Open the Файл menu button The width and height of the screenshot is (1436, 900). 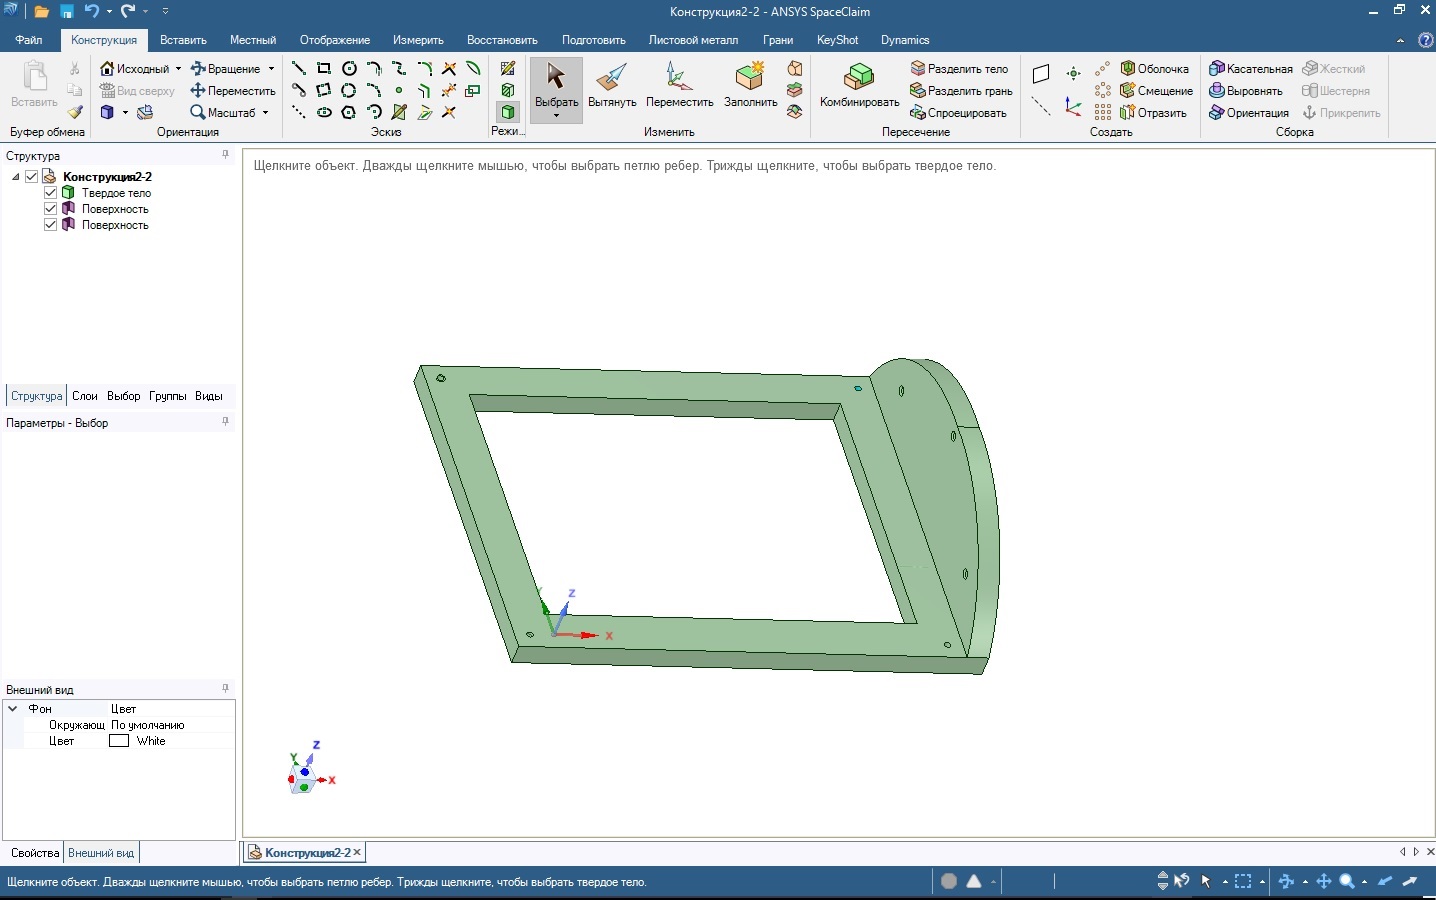29,40
